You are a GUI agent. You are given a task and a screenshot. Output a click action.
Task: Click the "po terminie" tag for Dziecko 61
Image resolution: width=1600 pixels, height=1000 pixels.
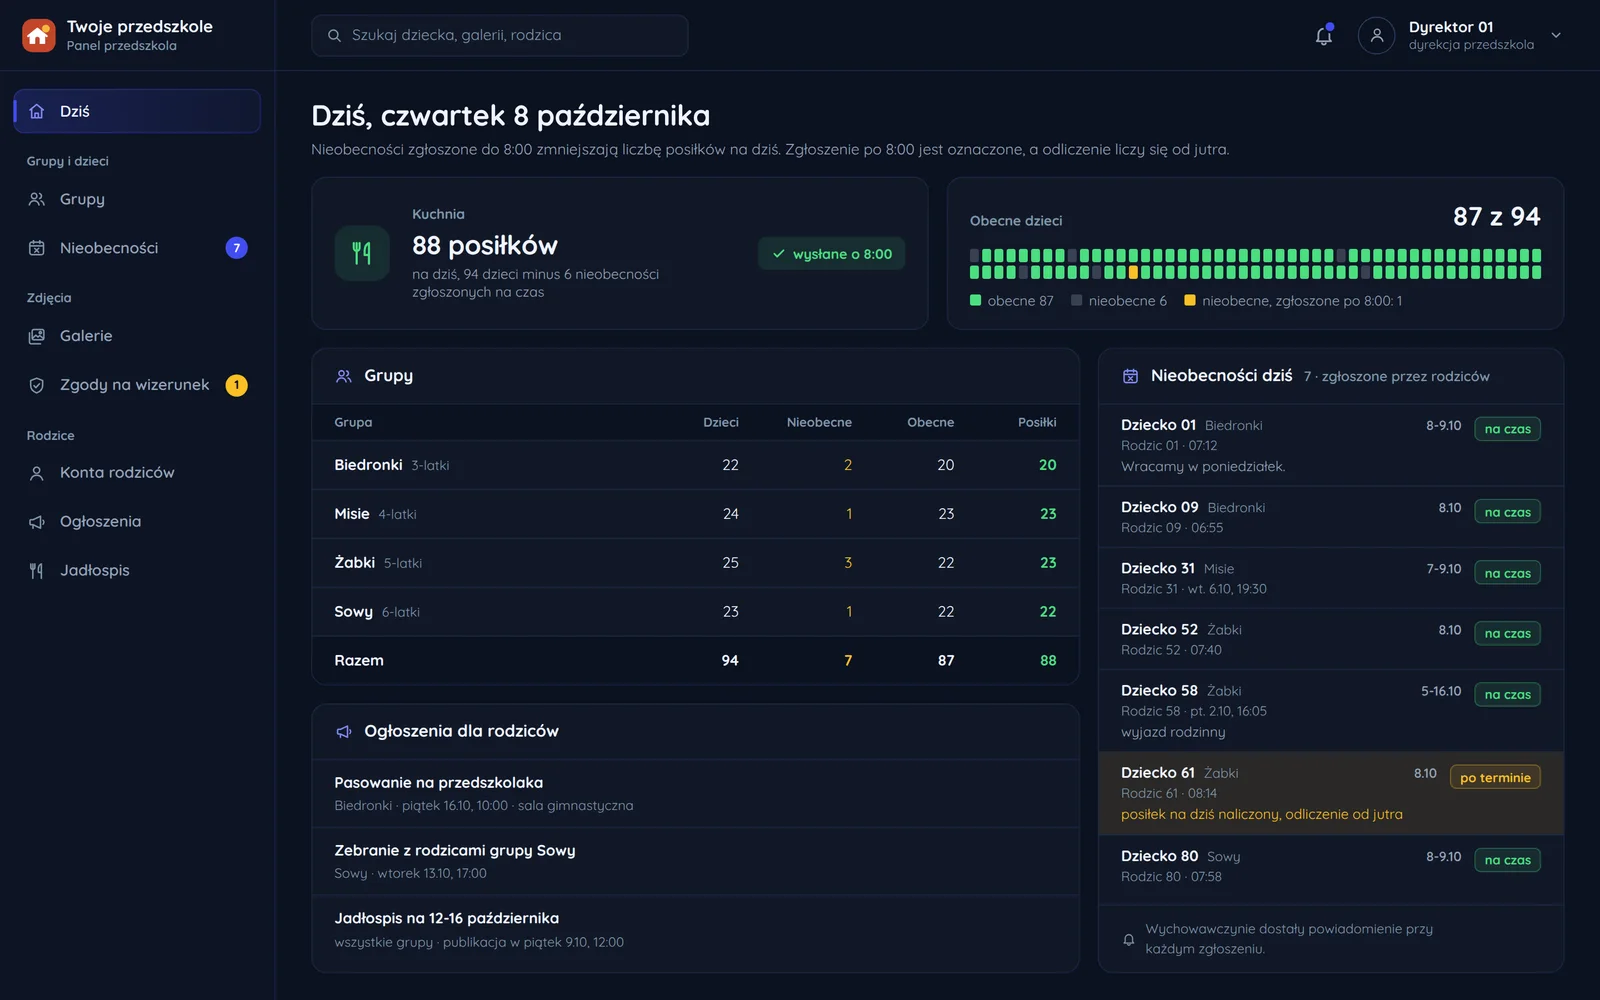click(x=1495, y=777)
